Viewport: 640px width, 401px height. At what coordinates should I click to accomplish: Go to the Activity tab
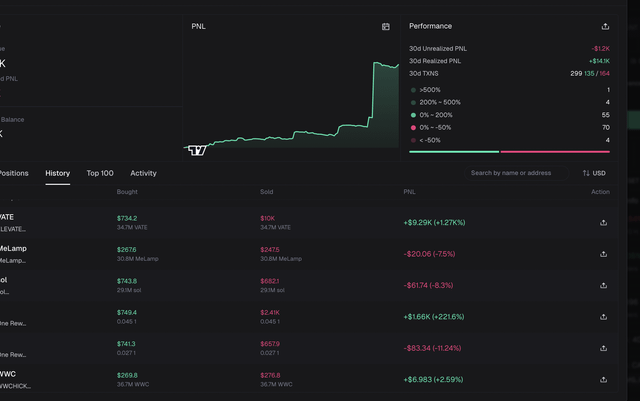click(x=143, y=173)
